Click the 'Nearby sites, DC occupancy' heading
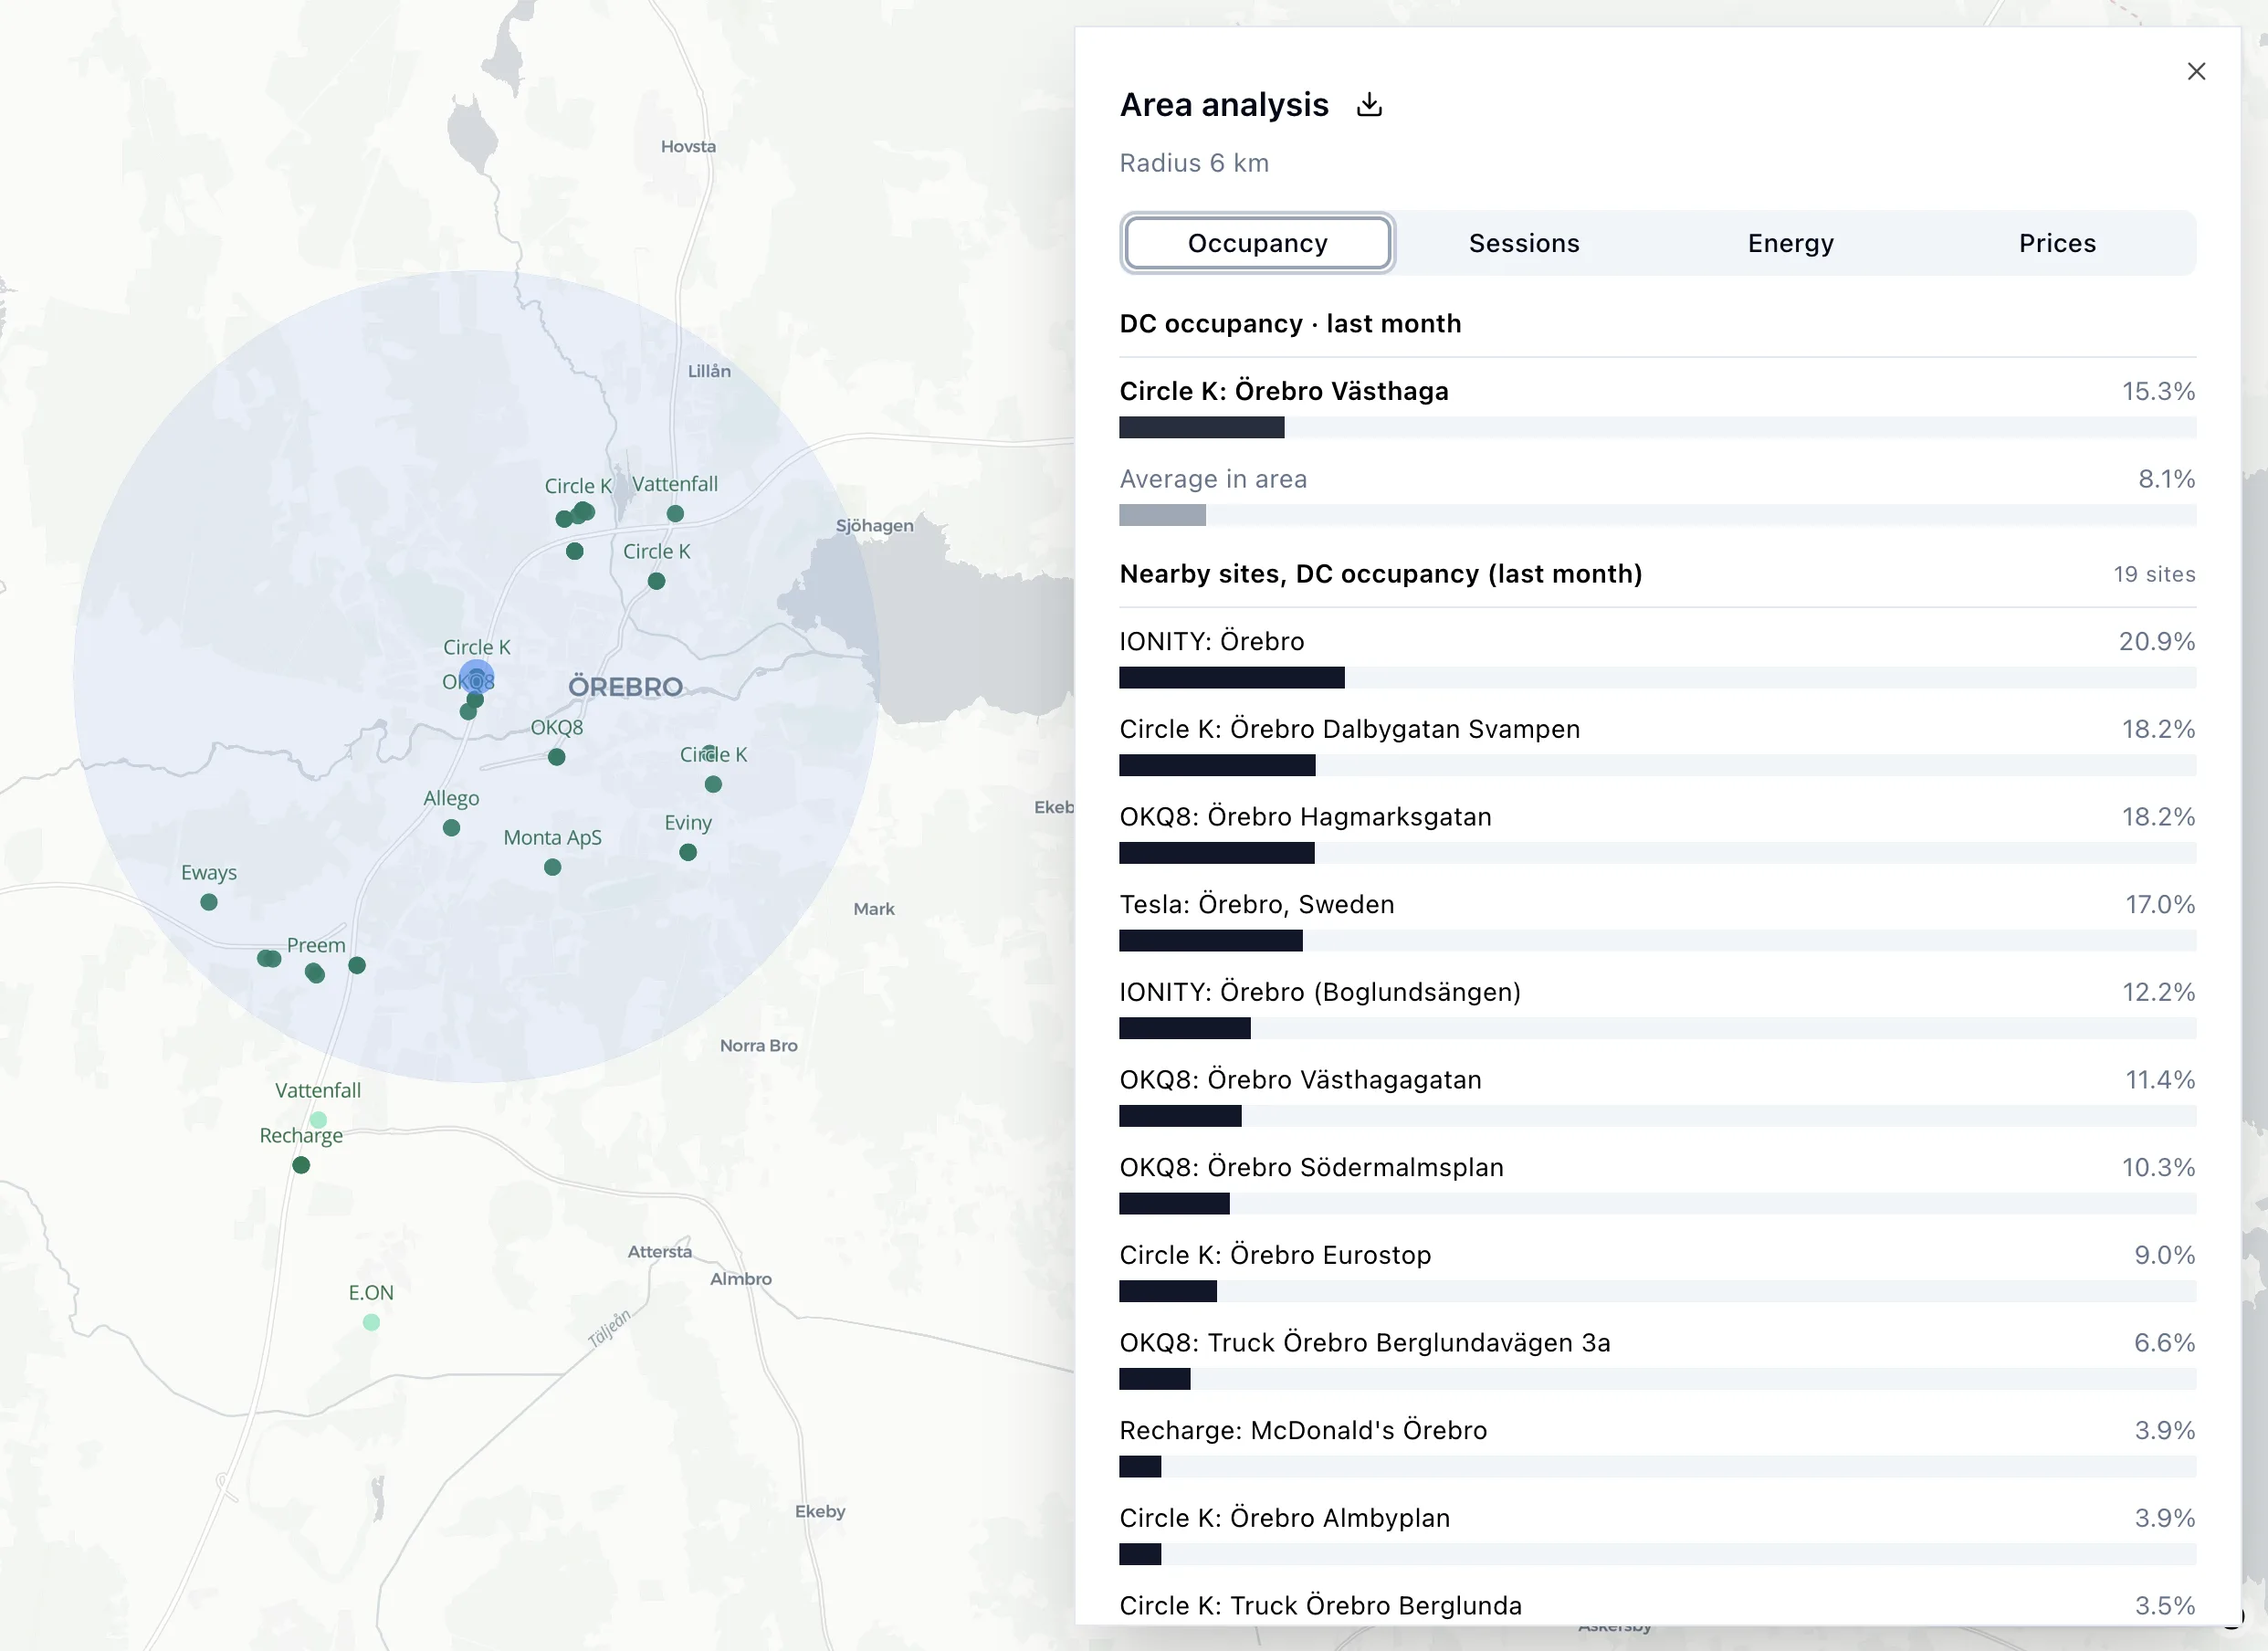 1381,574
